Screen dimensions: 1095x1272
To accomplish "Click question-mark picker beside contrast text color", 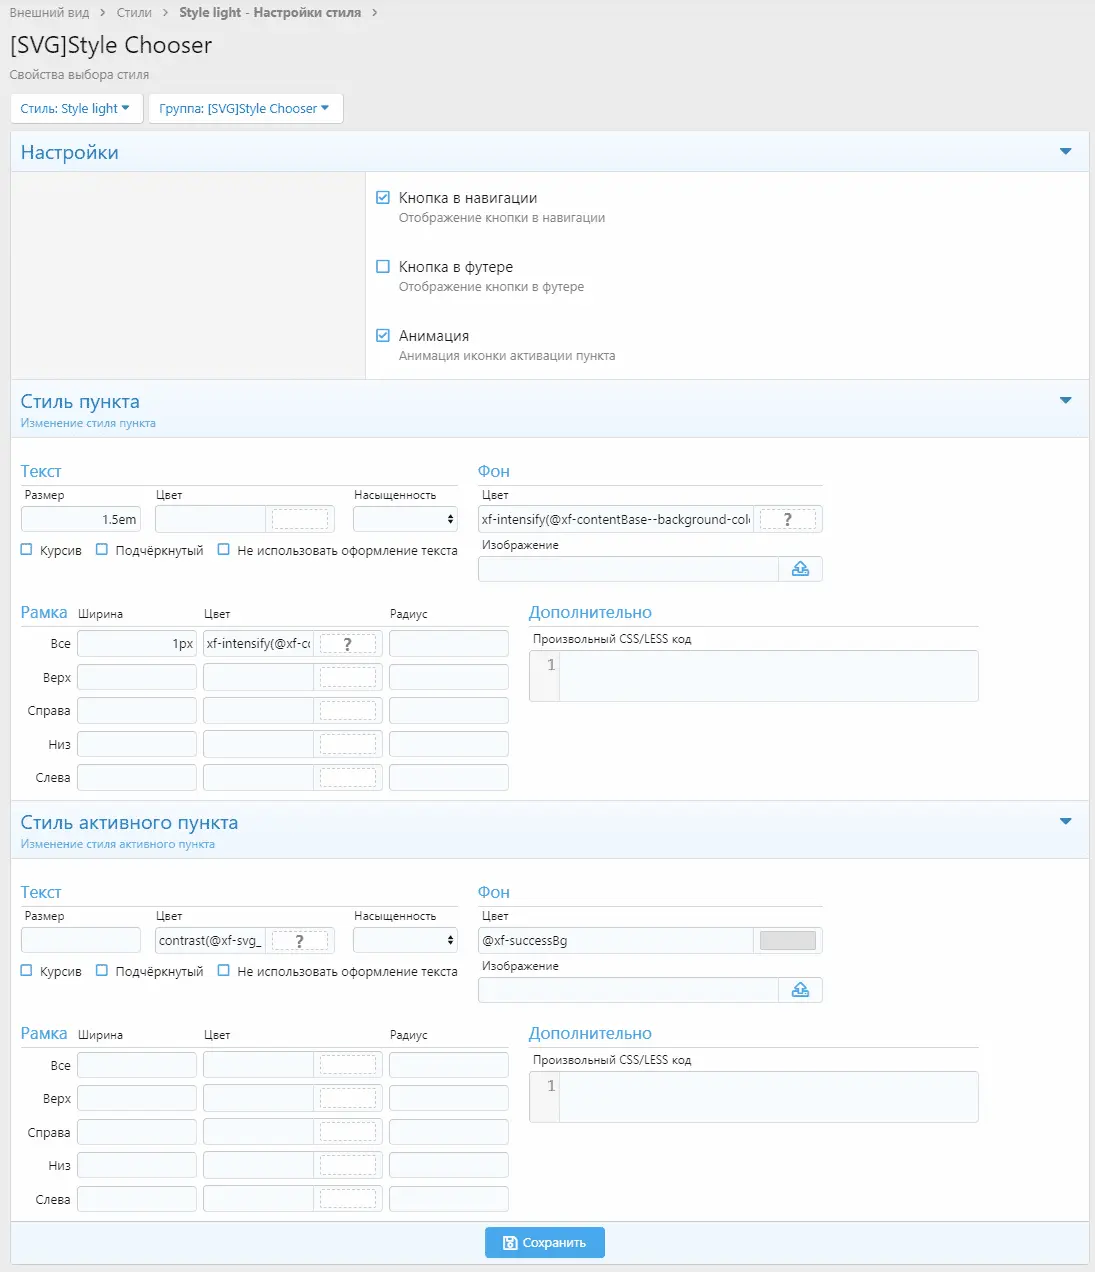I will point(299,940).
